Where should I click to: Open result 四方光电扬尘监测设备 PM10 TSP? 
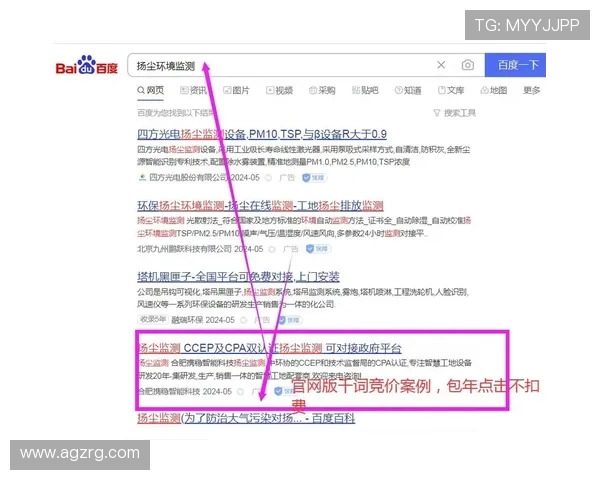point(262,134)
